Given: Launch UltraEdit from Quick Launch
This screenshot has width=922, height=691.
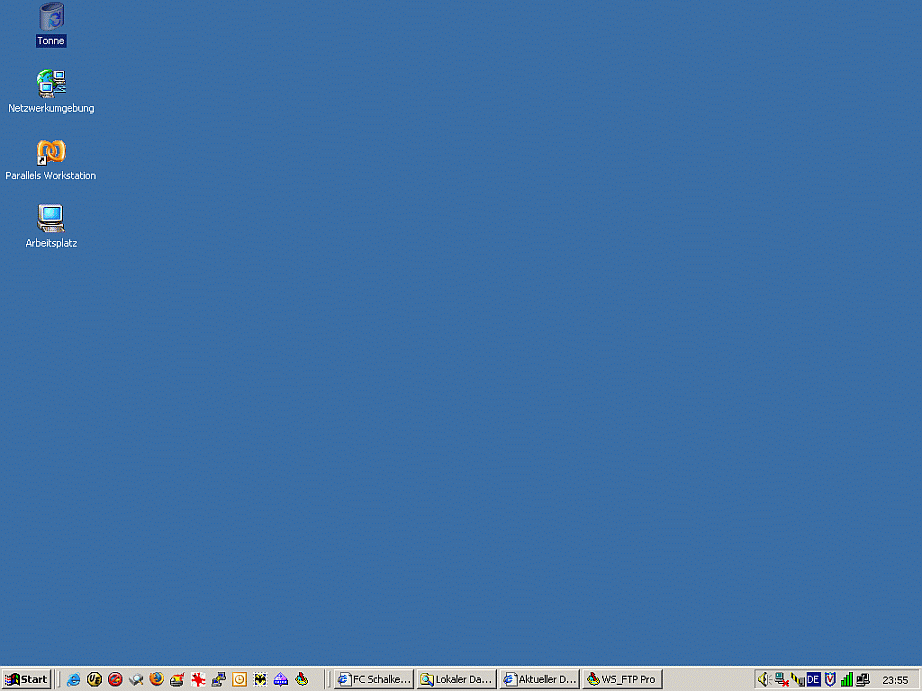Looking at the screenshot, I should [94, 679].
